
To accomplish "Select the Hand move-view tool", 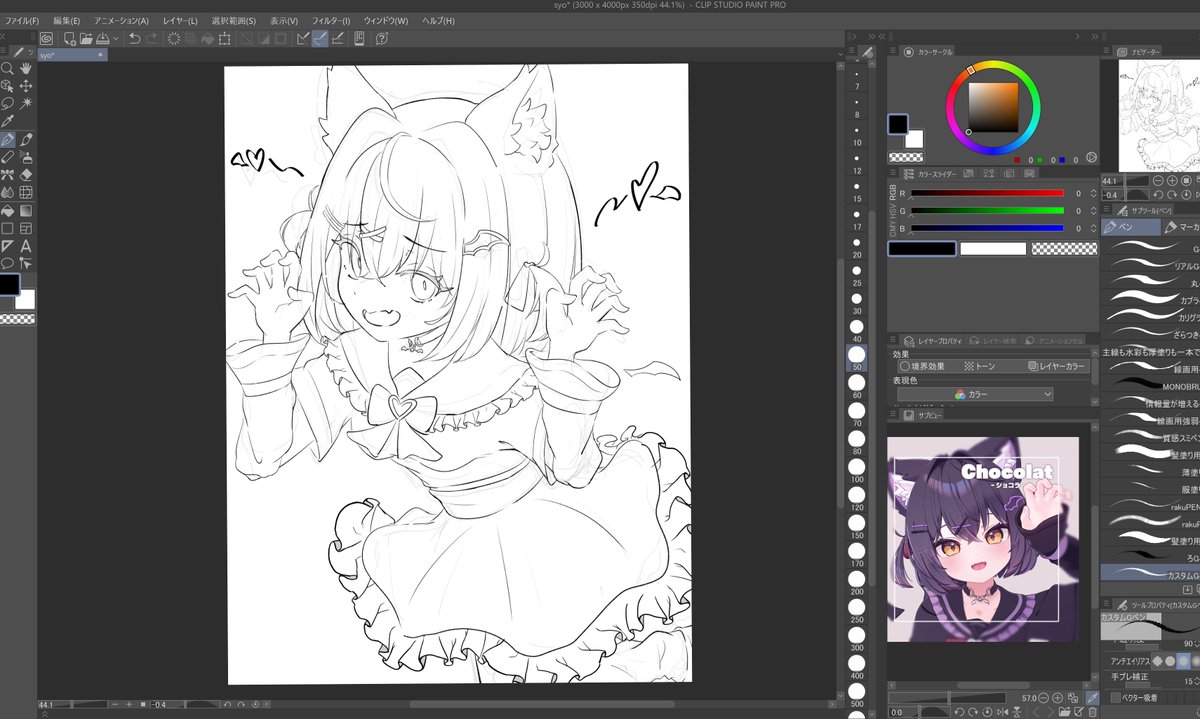I will pyautogui.click(x=26, y=69).
